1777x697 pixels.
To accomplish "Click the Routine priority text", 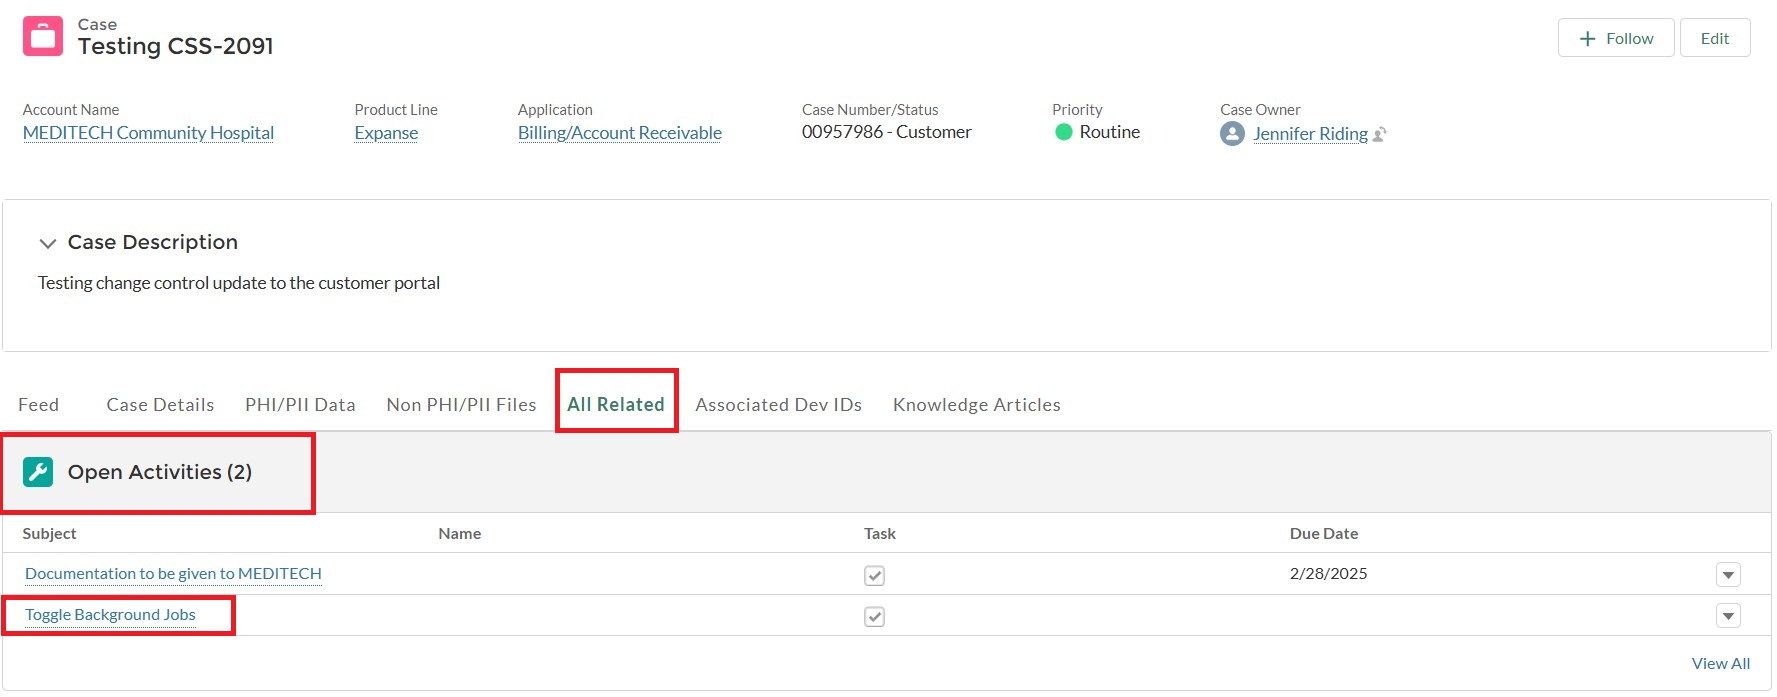I will point(1110,132).
